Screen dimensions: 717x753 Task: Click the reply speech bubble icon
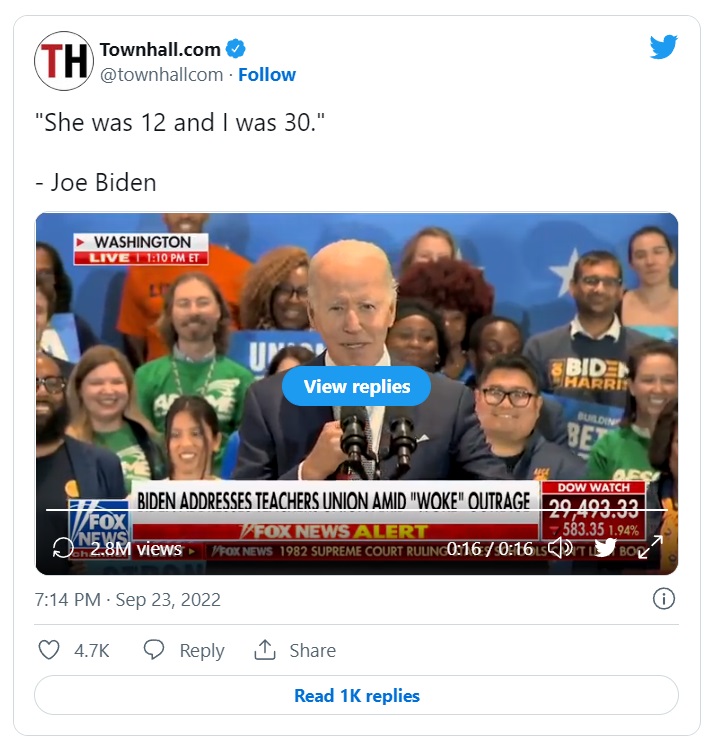tap(154, 650)
